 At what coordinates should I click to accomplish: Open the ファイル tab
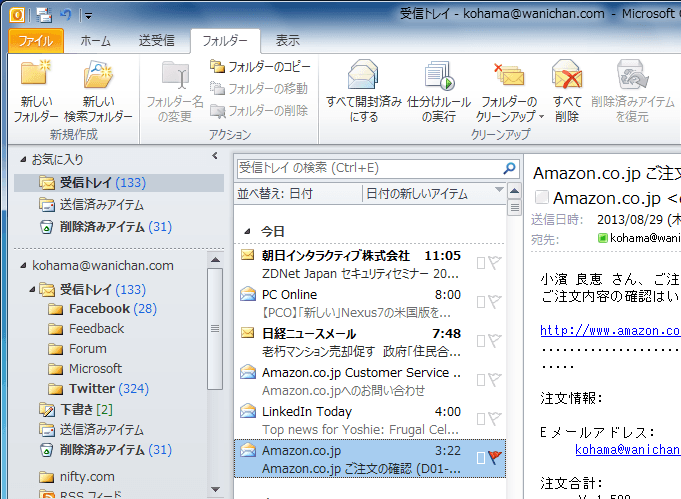click(x=36, y=41)
